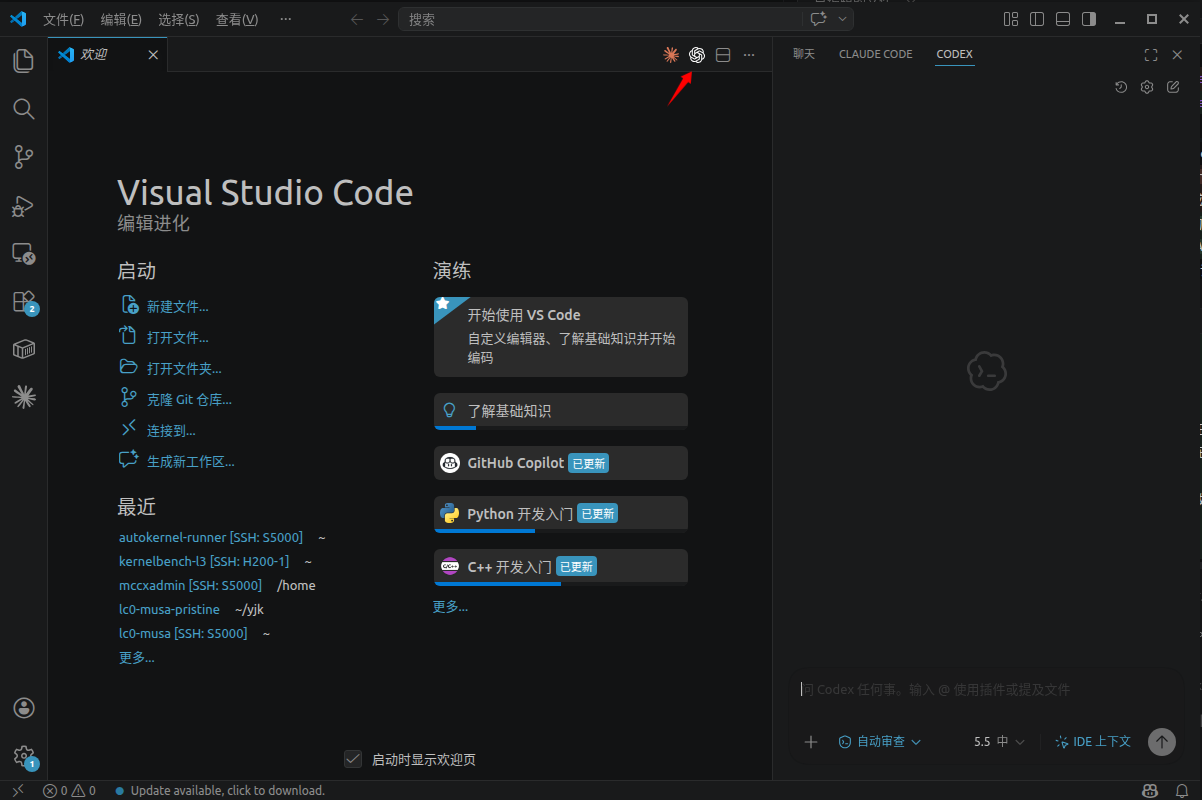Click 更多... under the 演练 walkthroughs
This screenshot has height=800, width=1202.
450,606
